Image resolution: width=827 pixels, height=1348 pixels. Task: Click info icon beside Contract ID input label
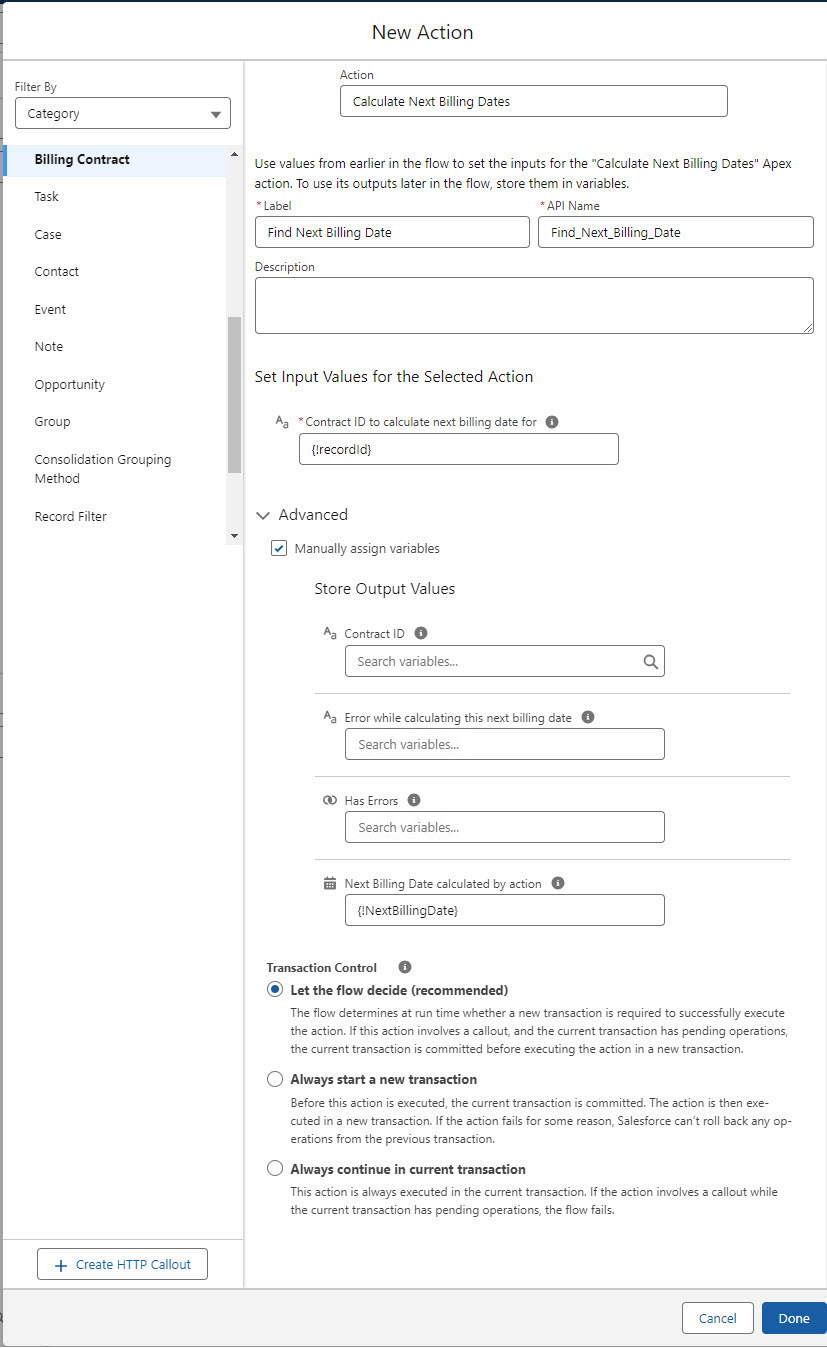[x=552, y=422]
